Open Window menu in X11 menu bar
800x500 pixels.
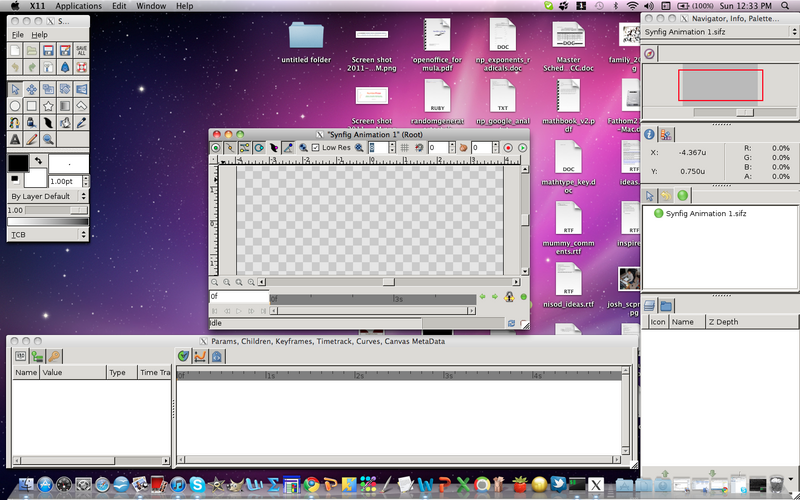151,6
